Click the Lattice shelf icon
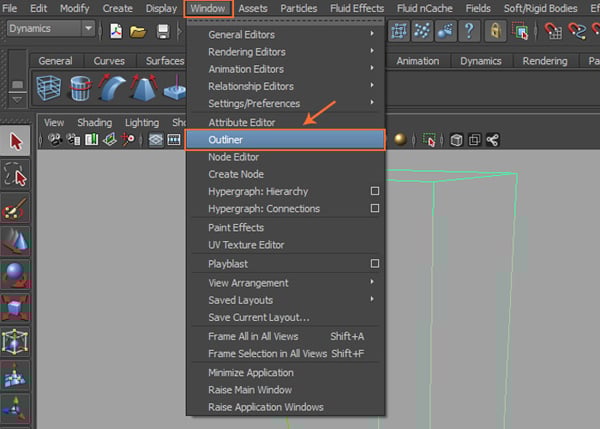The width and height of the screenshot is (600, 429). click(x=49, y=88)
